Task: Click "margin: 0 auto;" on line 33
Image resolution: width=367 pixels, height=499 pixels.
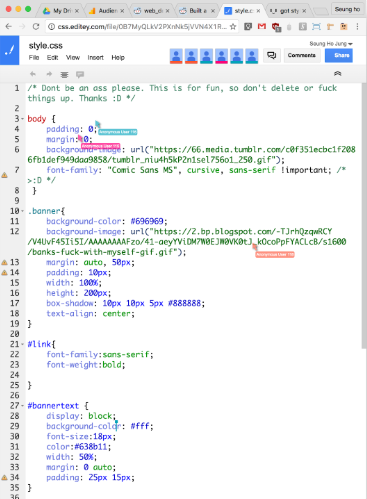Action: coord(81,467)
